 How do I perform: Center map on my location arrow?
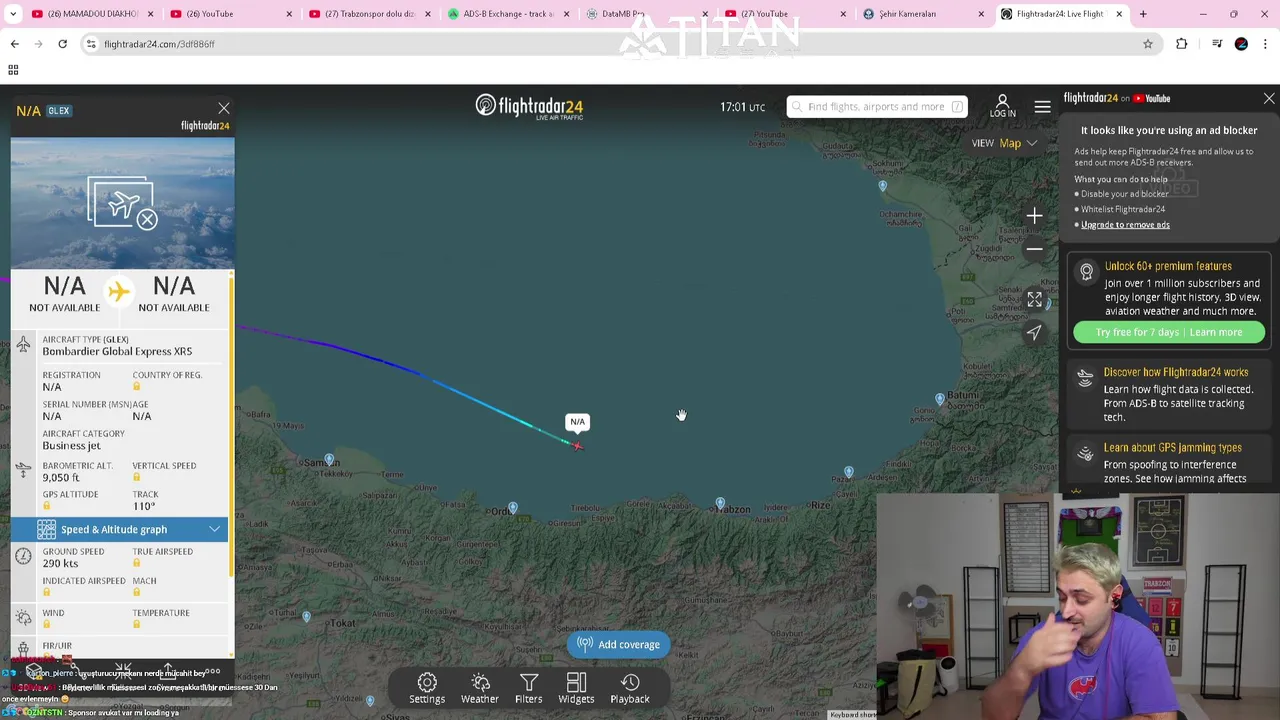pyautogui.click(x=1034, y=332)
